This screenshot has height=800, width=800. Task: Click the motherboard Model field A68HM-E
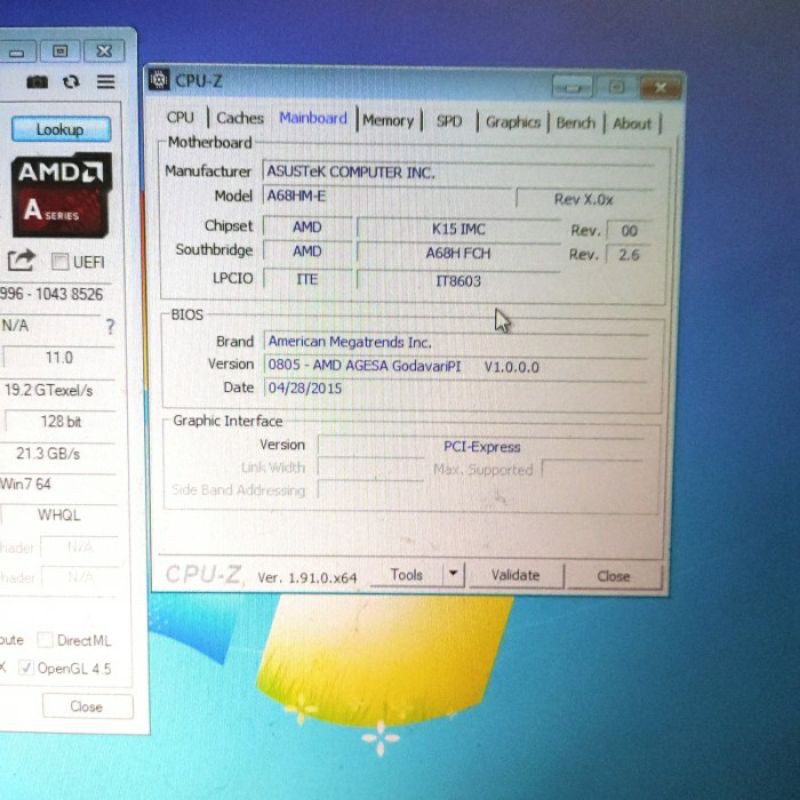click(x=386, y=197)
